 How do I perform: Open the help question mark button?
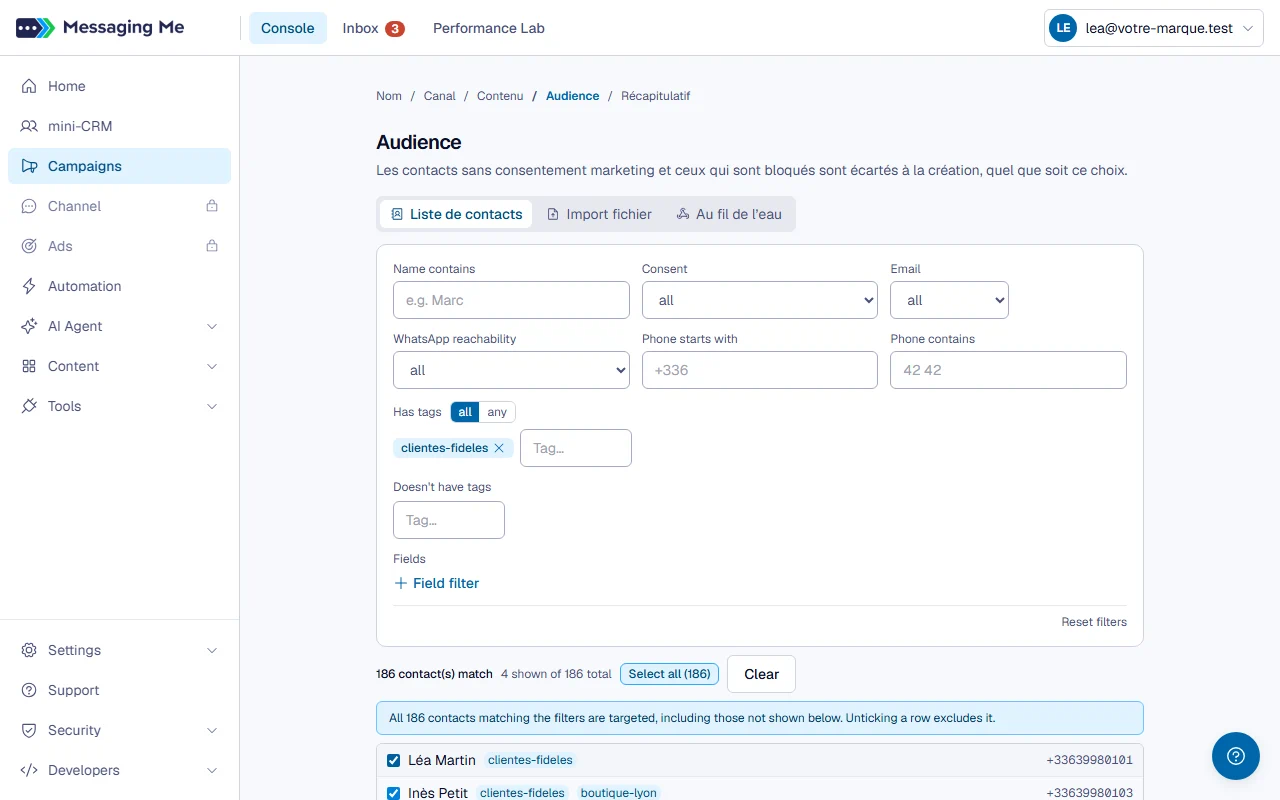coord(1236,756)
